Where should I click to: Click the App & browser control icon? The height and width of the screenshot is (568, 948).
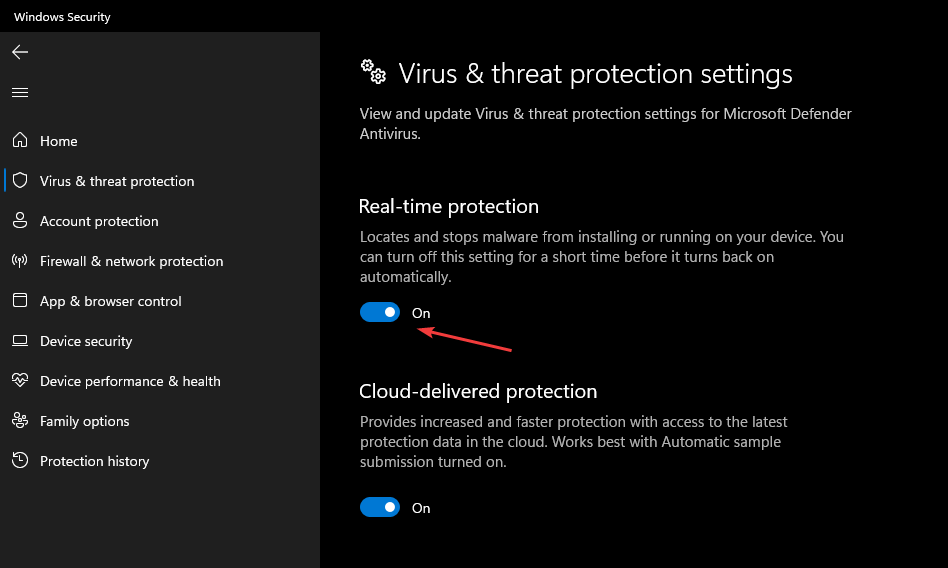click(20, 301)
